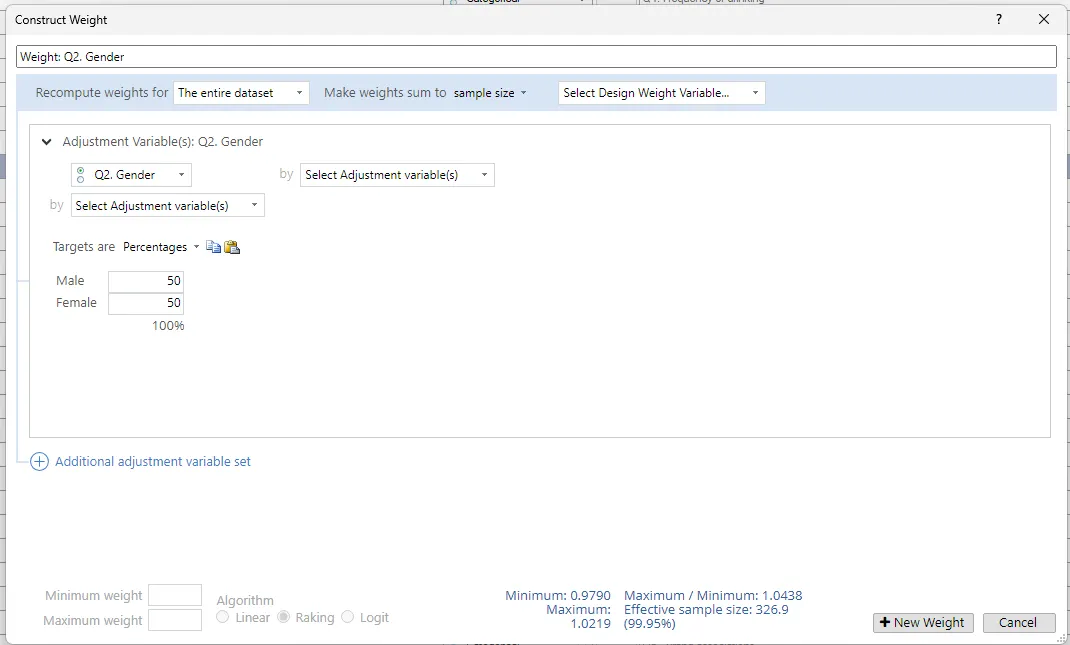The height and width of the screenshot is (645, 1070).
Task: Click the help question mark icon
Action: pyautogui.click(x=998, y=19)
